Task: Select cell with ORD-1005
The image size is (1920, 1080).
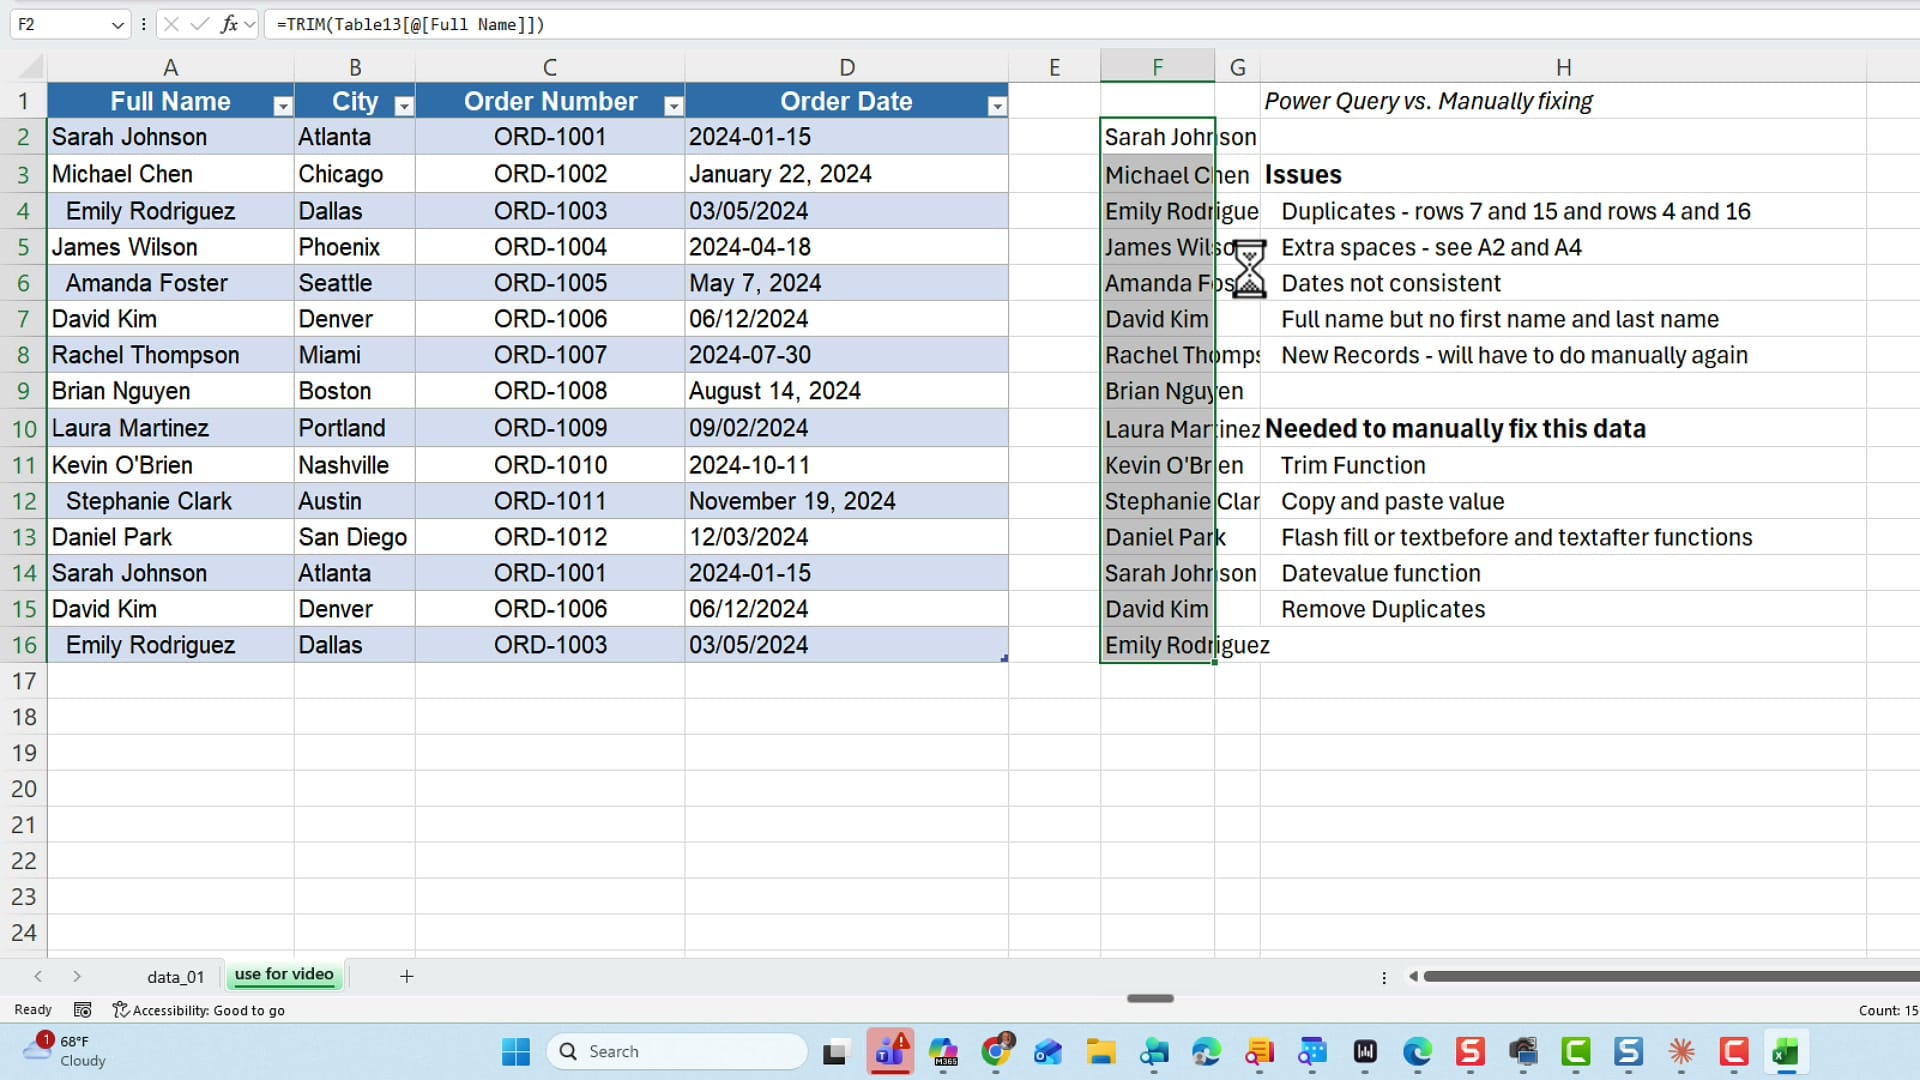Action: 550,283
